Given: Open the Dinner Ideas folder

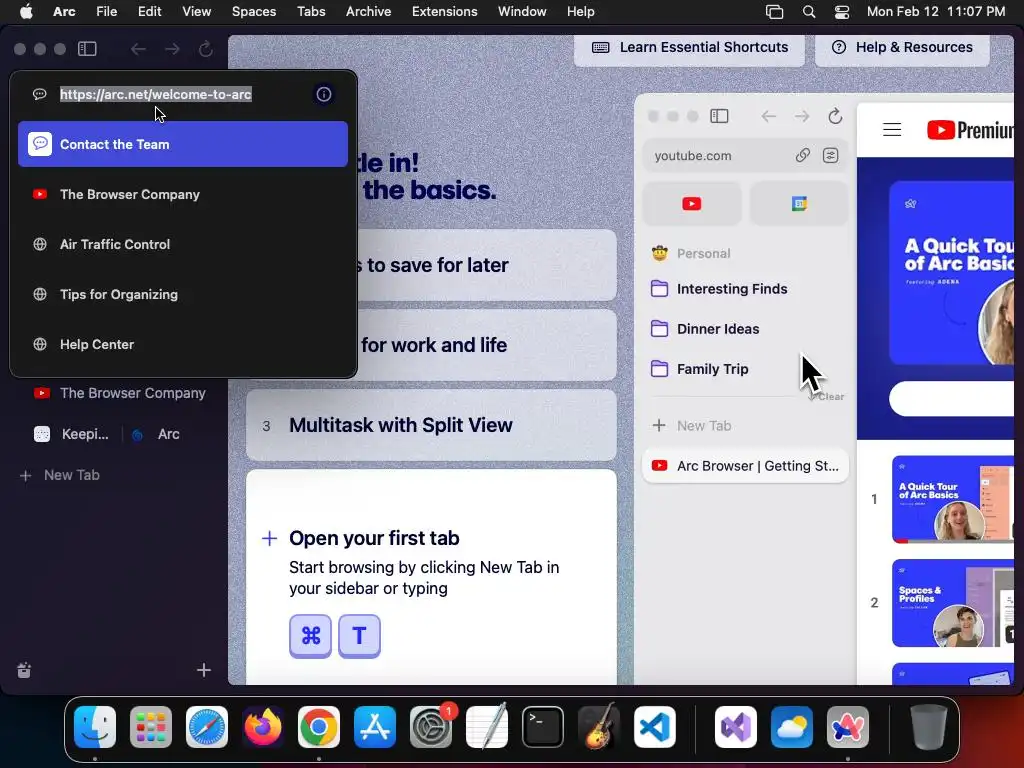Looking at the screenshot, I should (x=705, y=329).
